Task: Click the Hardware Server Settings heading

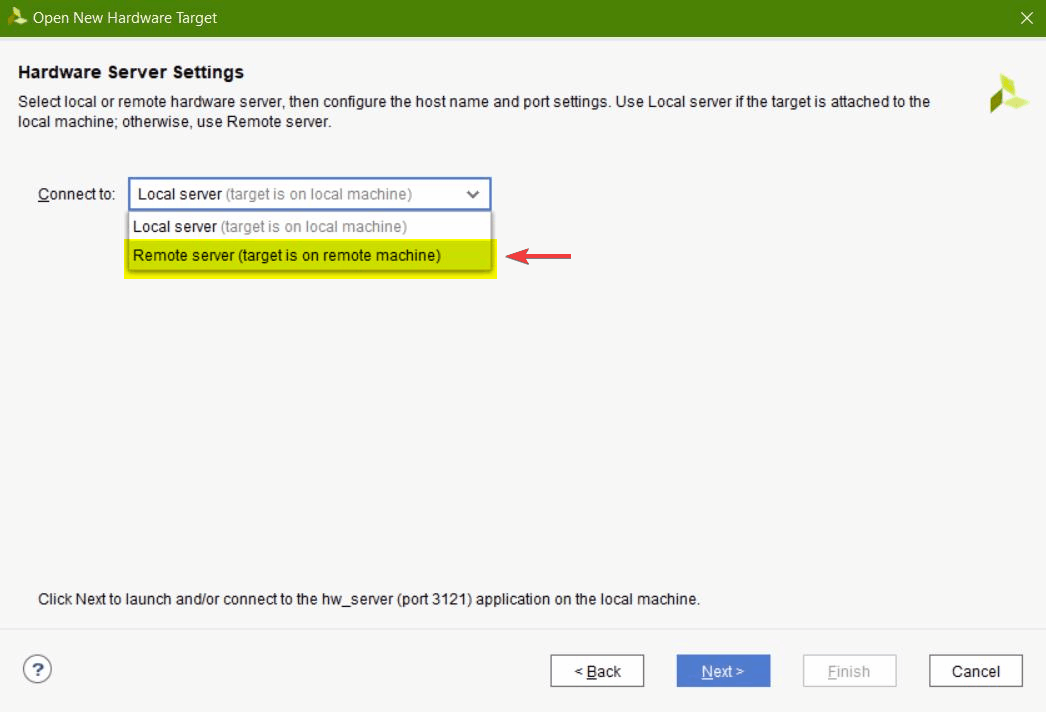Action: [x=131, y=72]
